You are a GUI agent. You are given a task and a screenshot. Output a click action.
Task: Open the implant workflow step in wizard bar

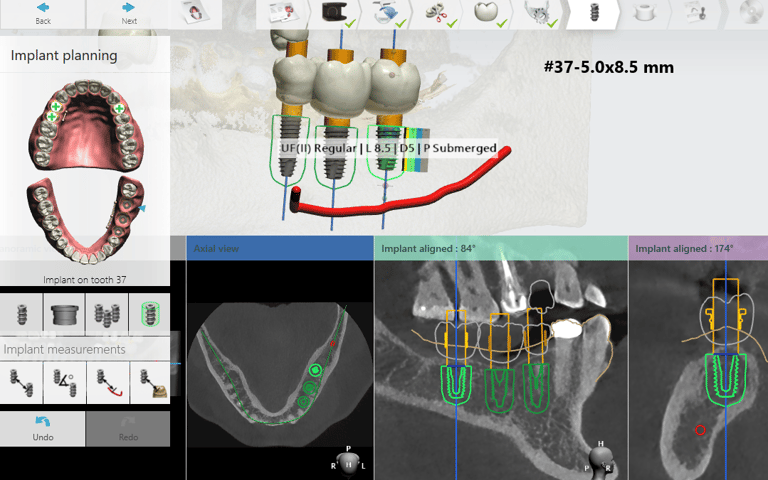click(593, 13)
